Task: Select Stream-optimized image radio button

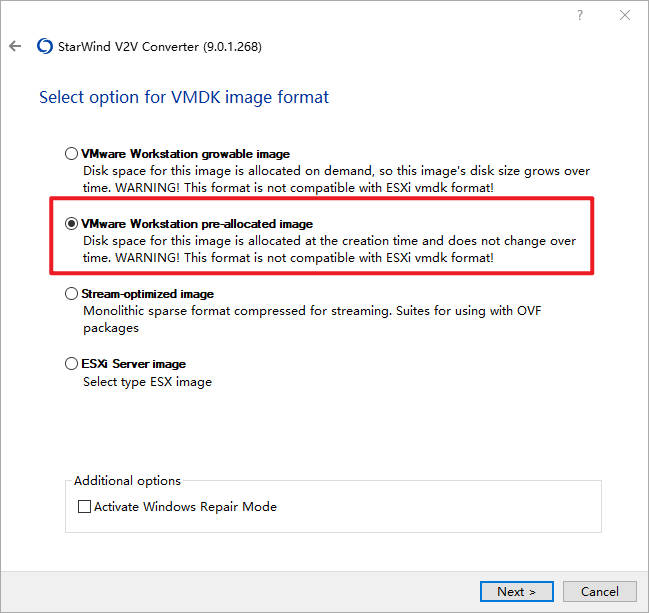Action: pyautogui.click(x=71, y=293)
